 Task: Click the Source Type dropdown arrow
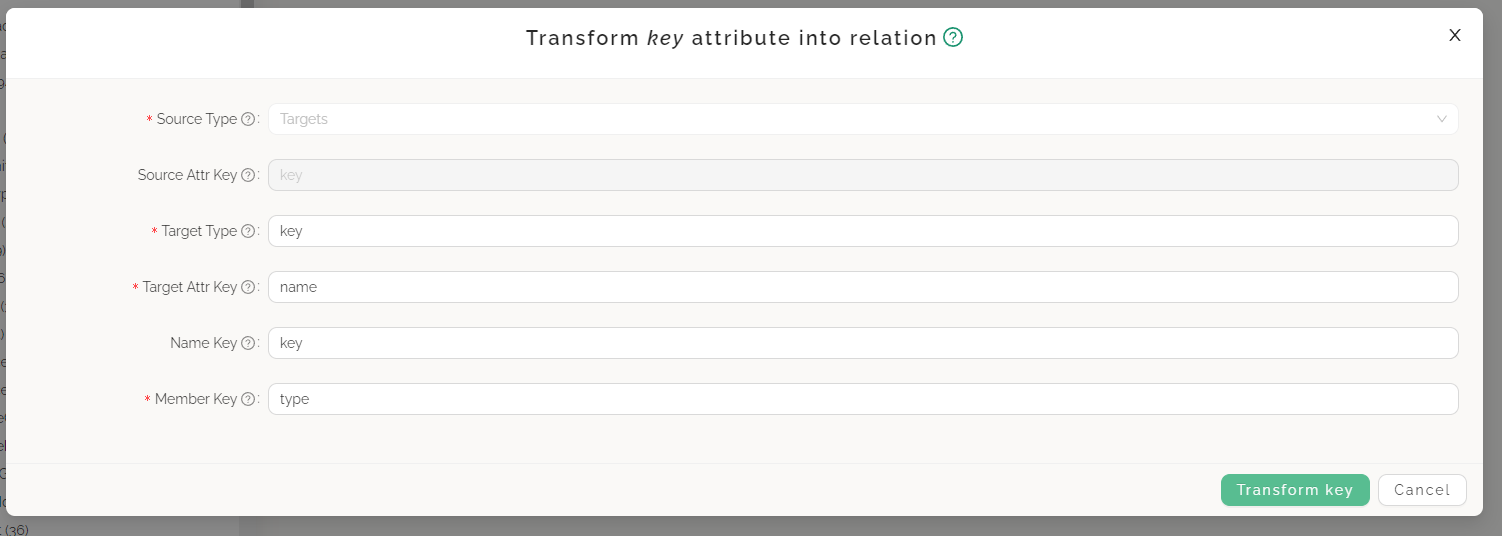(1442, 119)
